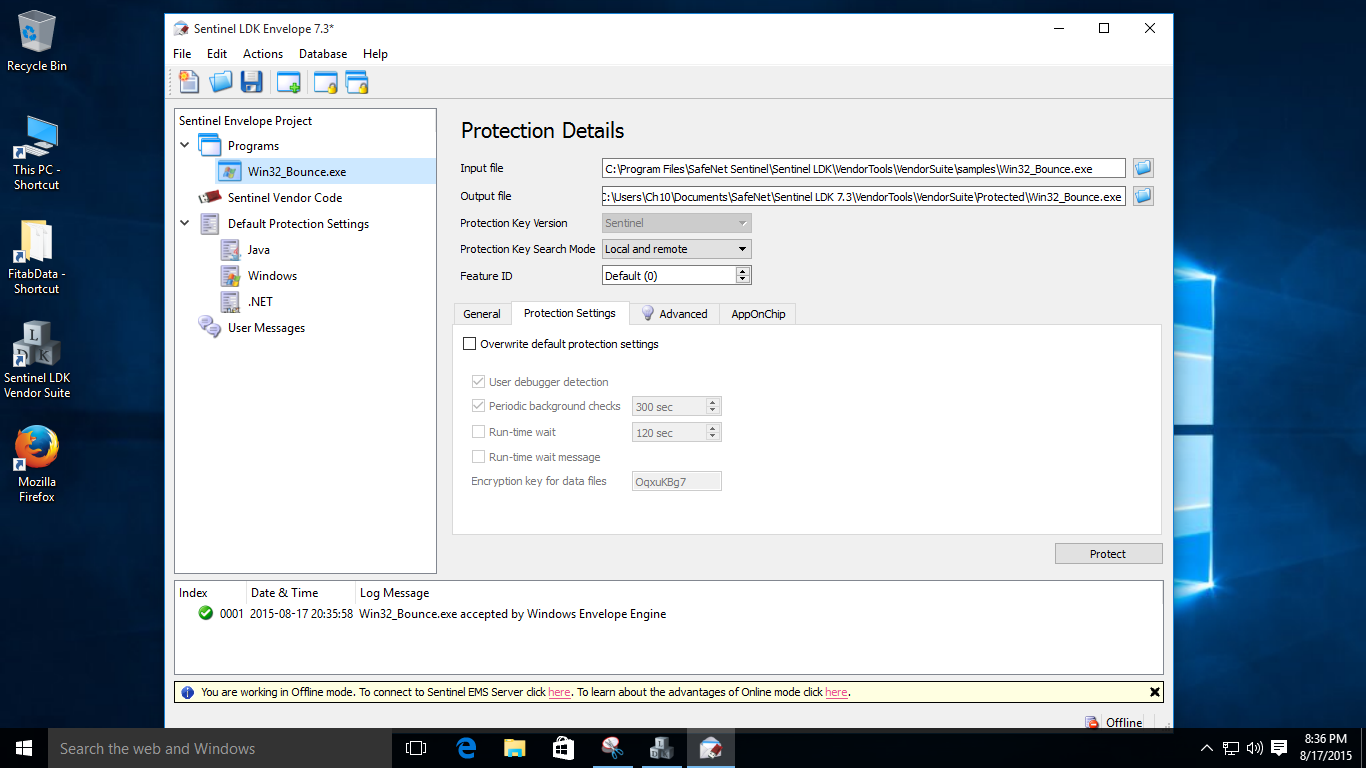
Task: Show hidden system tray icons
Action: pyautogui.click(x=1206, y=748)
